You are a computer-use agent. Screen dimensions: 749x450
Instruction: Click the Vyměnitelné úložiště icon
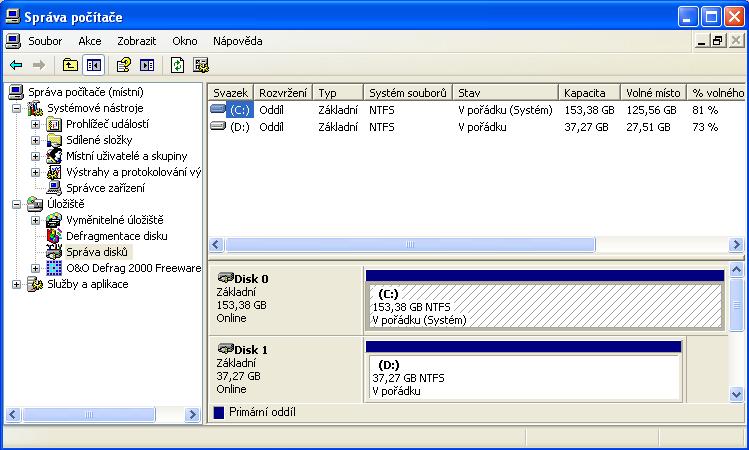coord(54,220)
